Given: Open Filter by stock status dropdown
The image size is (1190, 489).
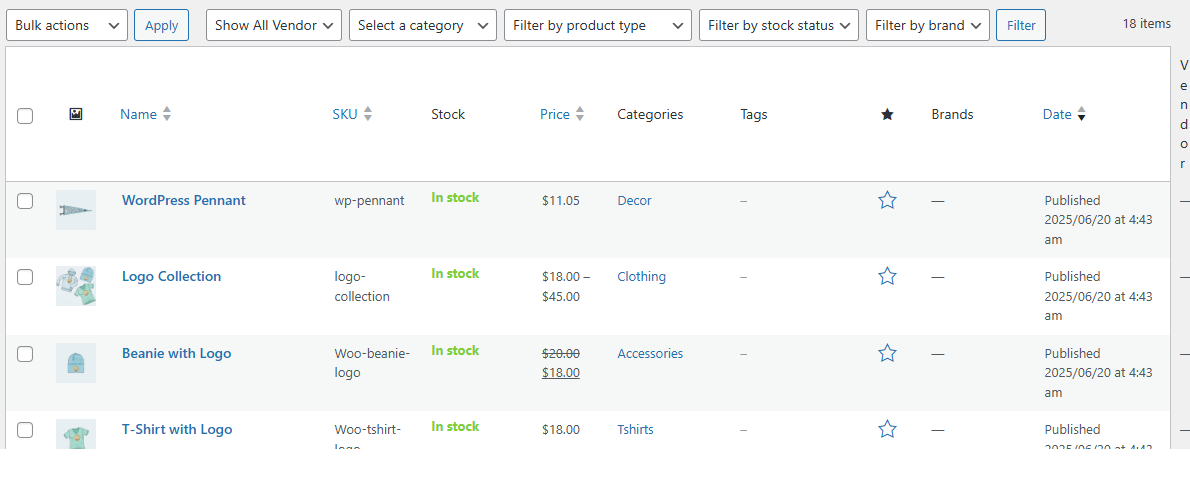Looking at the screenshot, I should click(x=779, y=25).
